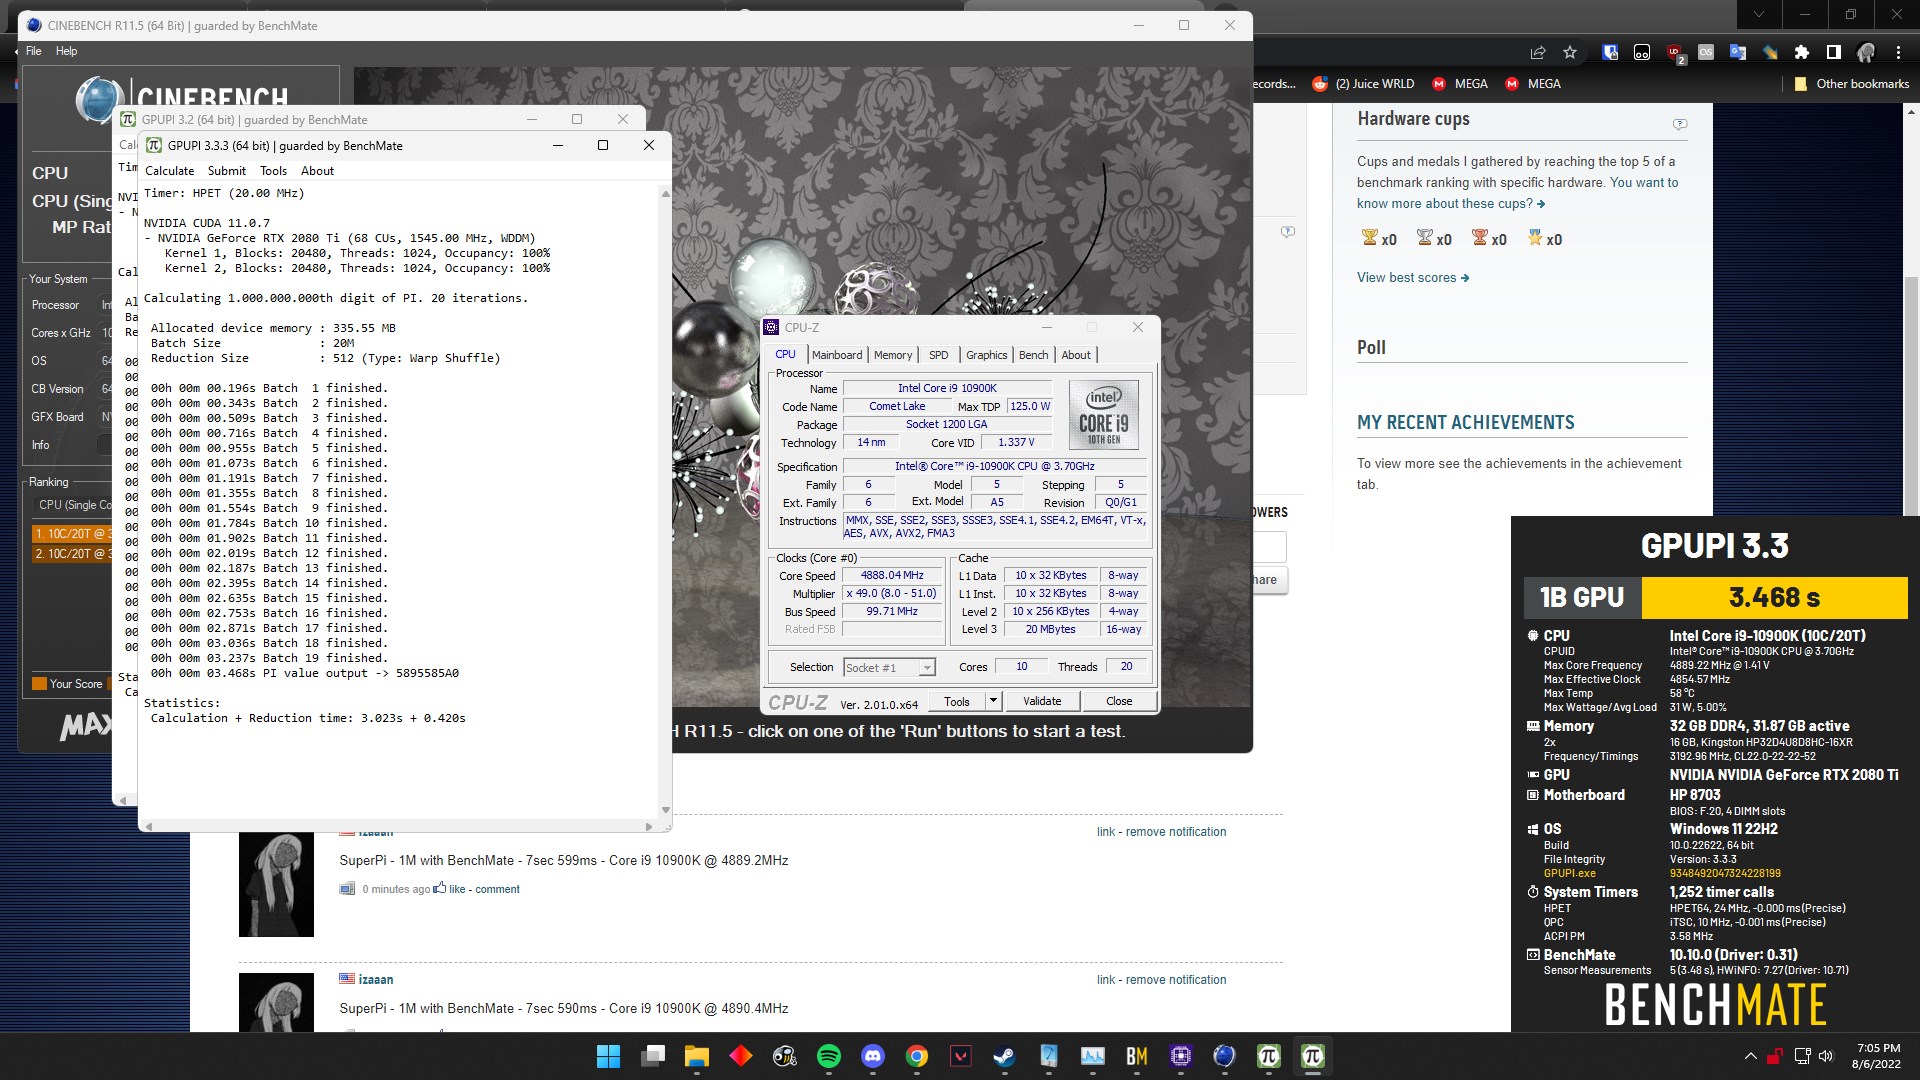Open the Other bookmarks folder
Image resolution: width=1920 pixels, height=1080 pixels.
(x=1852, y=84)
